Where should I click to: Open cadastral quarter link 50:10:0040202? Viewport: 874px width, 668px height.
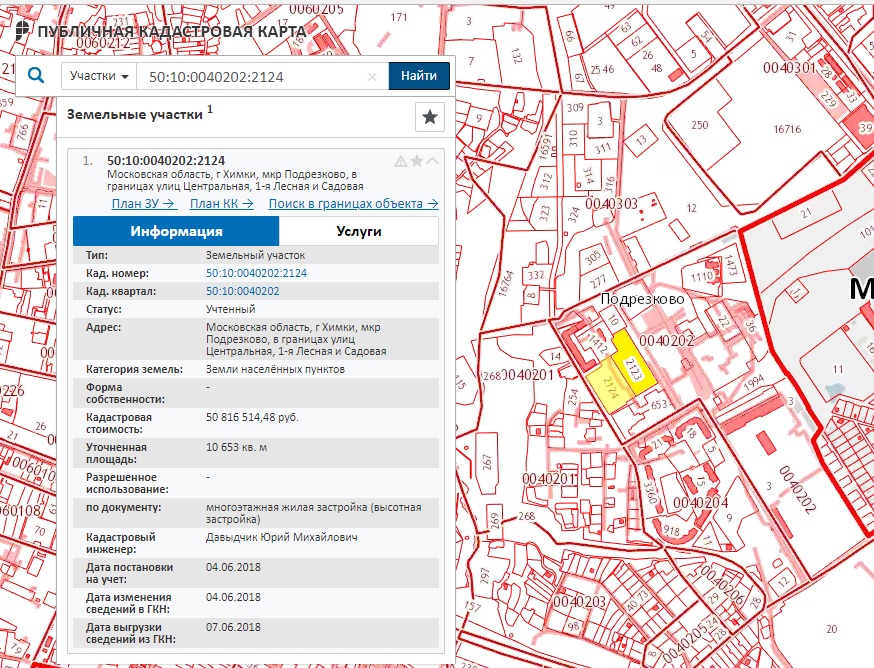(x=242, y=291)
